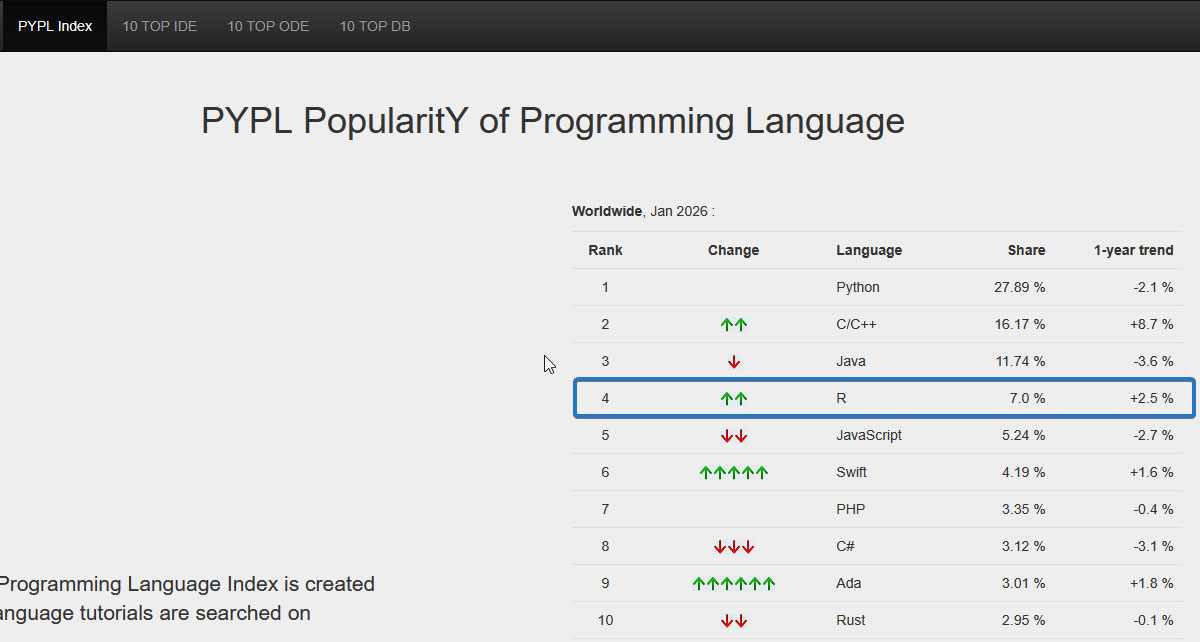The height and width of the screenshot is (642, 1200).
Task: Click the PHP row language name
Action: point(851,510)
